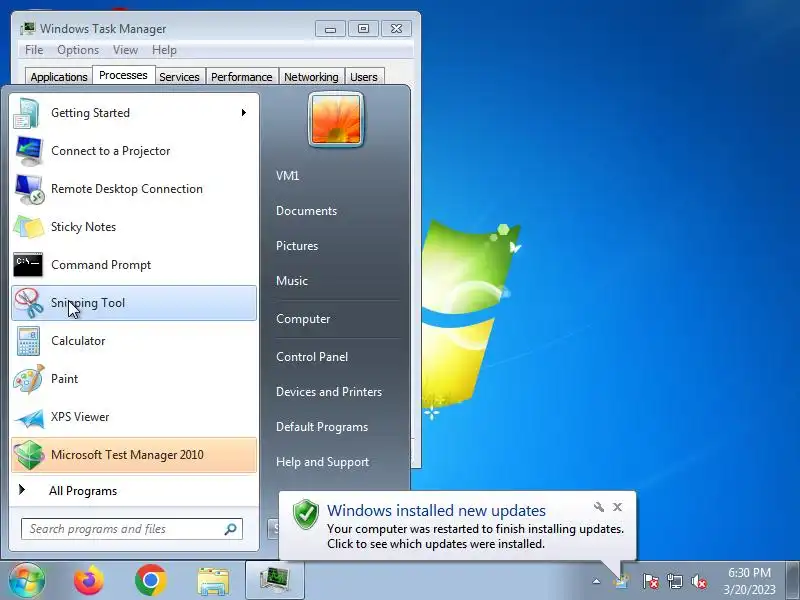Open the File menu in Task Manager
The width and height of the screenshot is (800, 600).
(34, 50)
